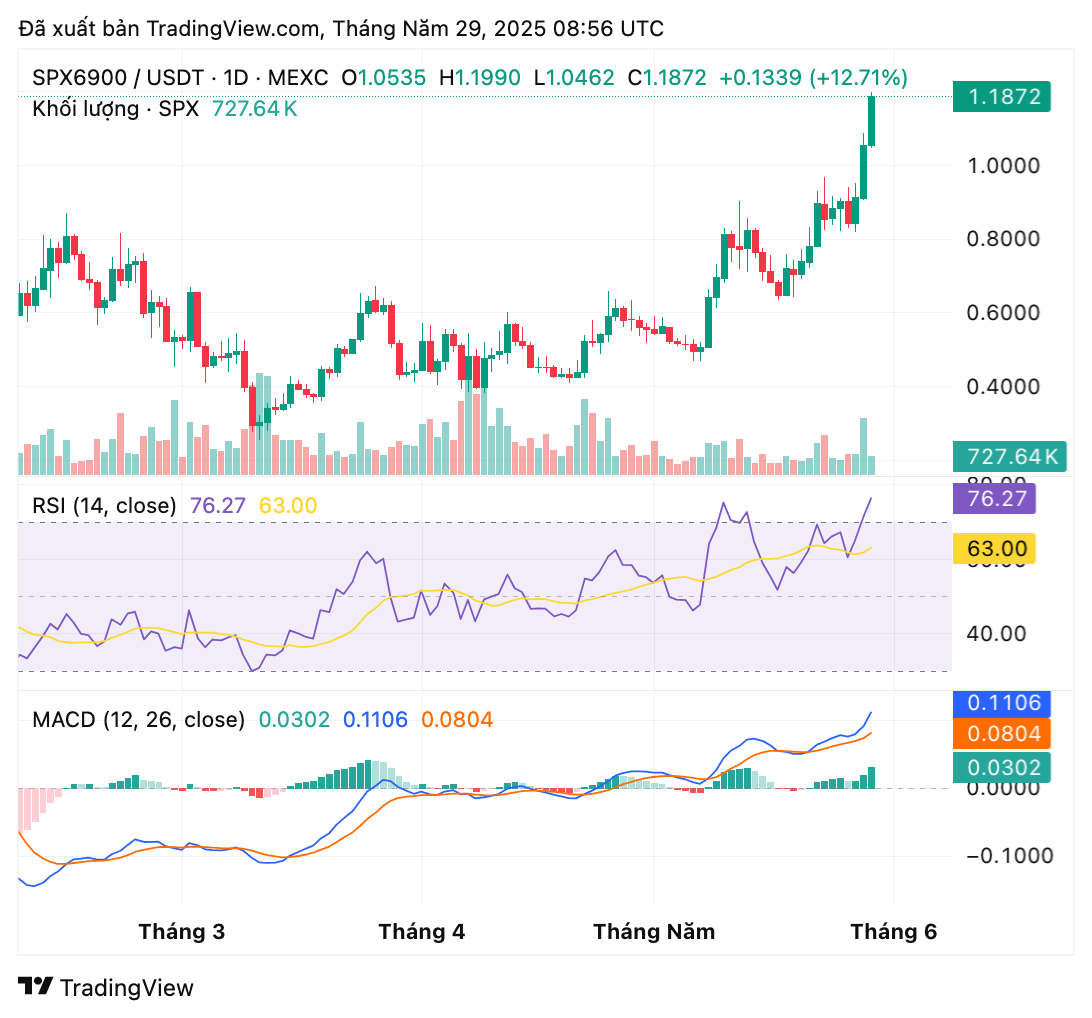Viewport: 1092px width, 1018px height.
Task: Click the Tháng 6 label on time axis
Action: point(896,931)
